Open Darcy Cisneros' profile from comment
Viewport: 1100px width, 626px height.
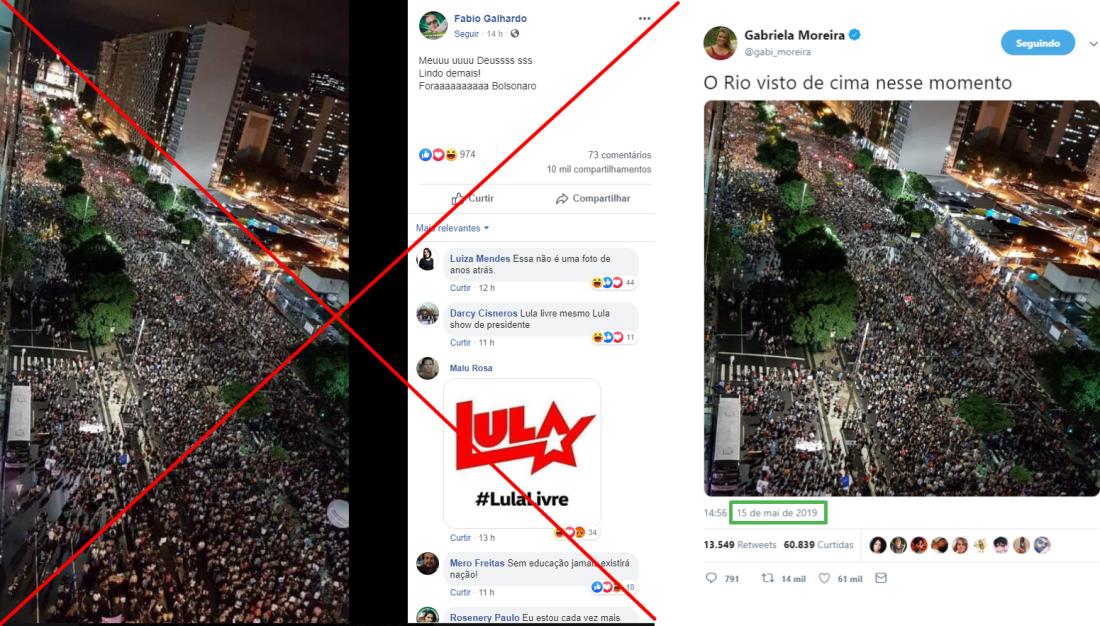(x=483, y=313)
